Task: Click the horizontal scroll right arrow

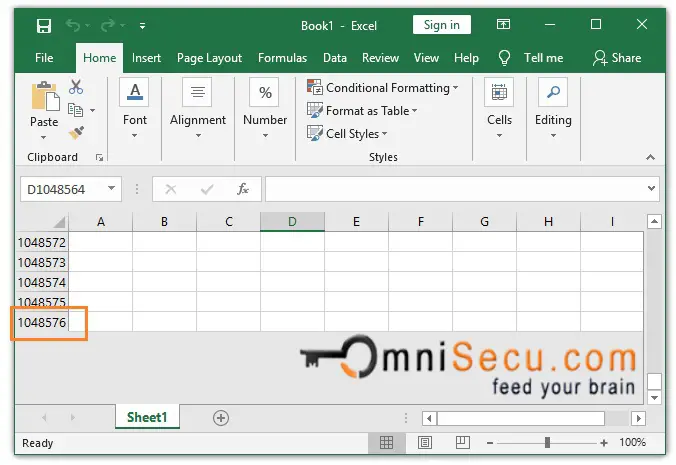Action: click(x=638, y=418)
